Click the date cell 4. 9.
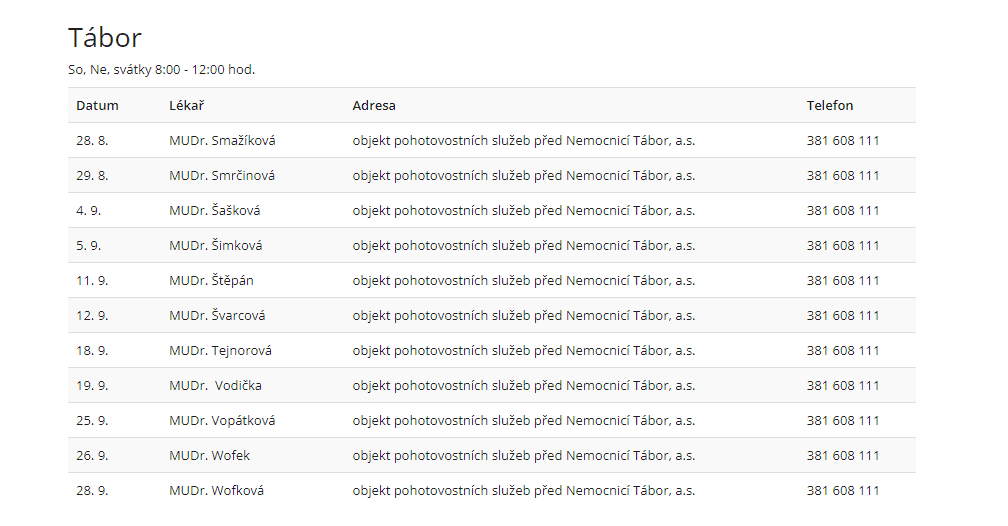Screen dimensions: 1008x526 (89, 211)
